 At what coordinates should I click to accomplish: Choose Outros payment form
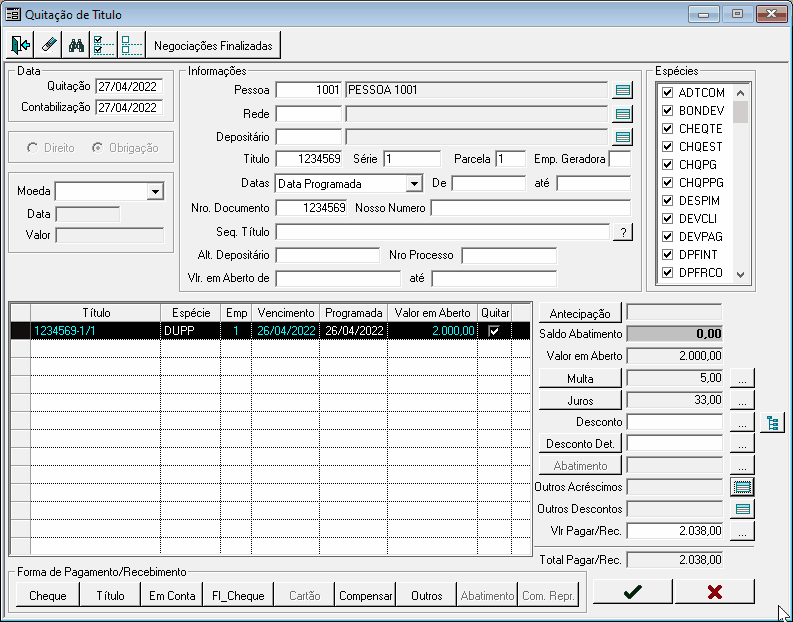427,596
